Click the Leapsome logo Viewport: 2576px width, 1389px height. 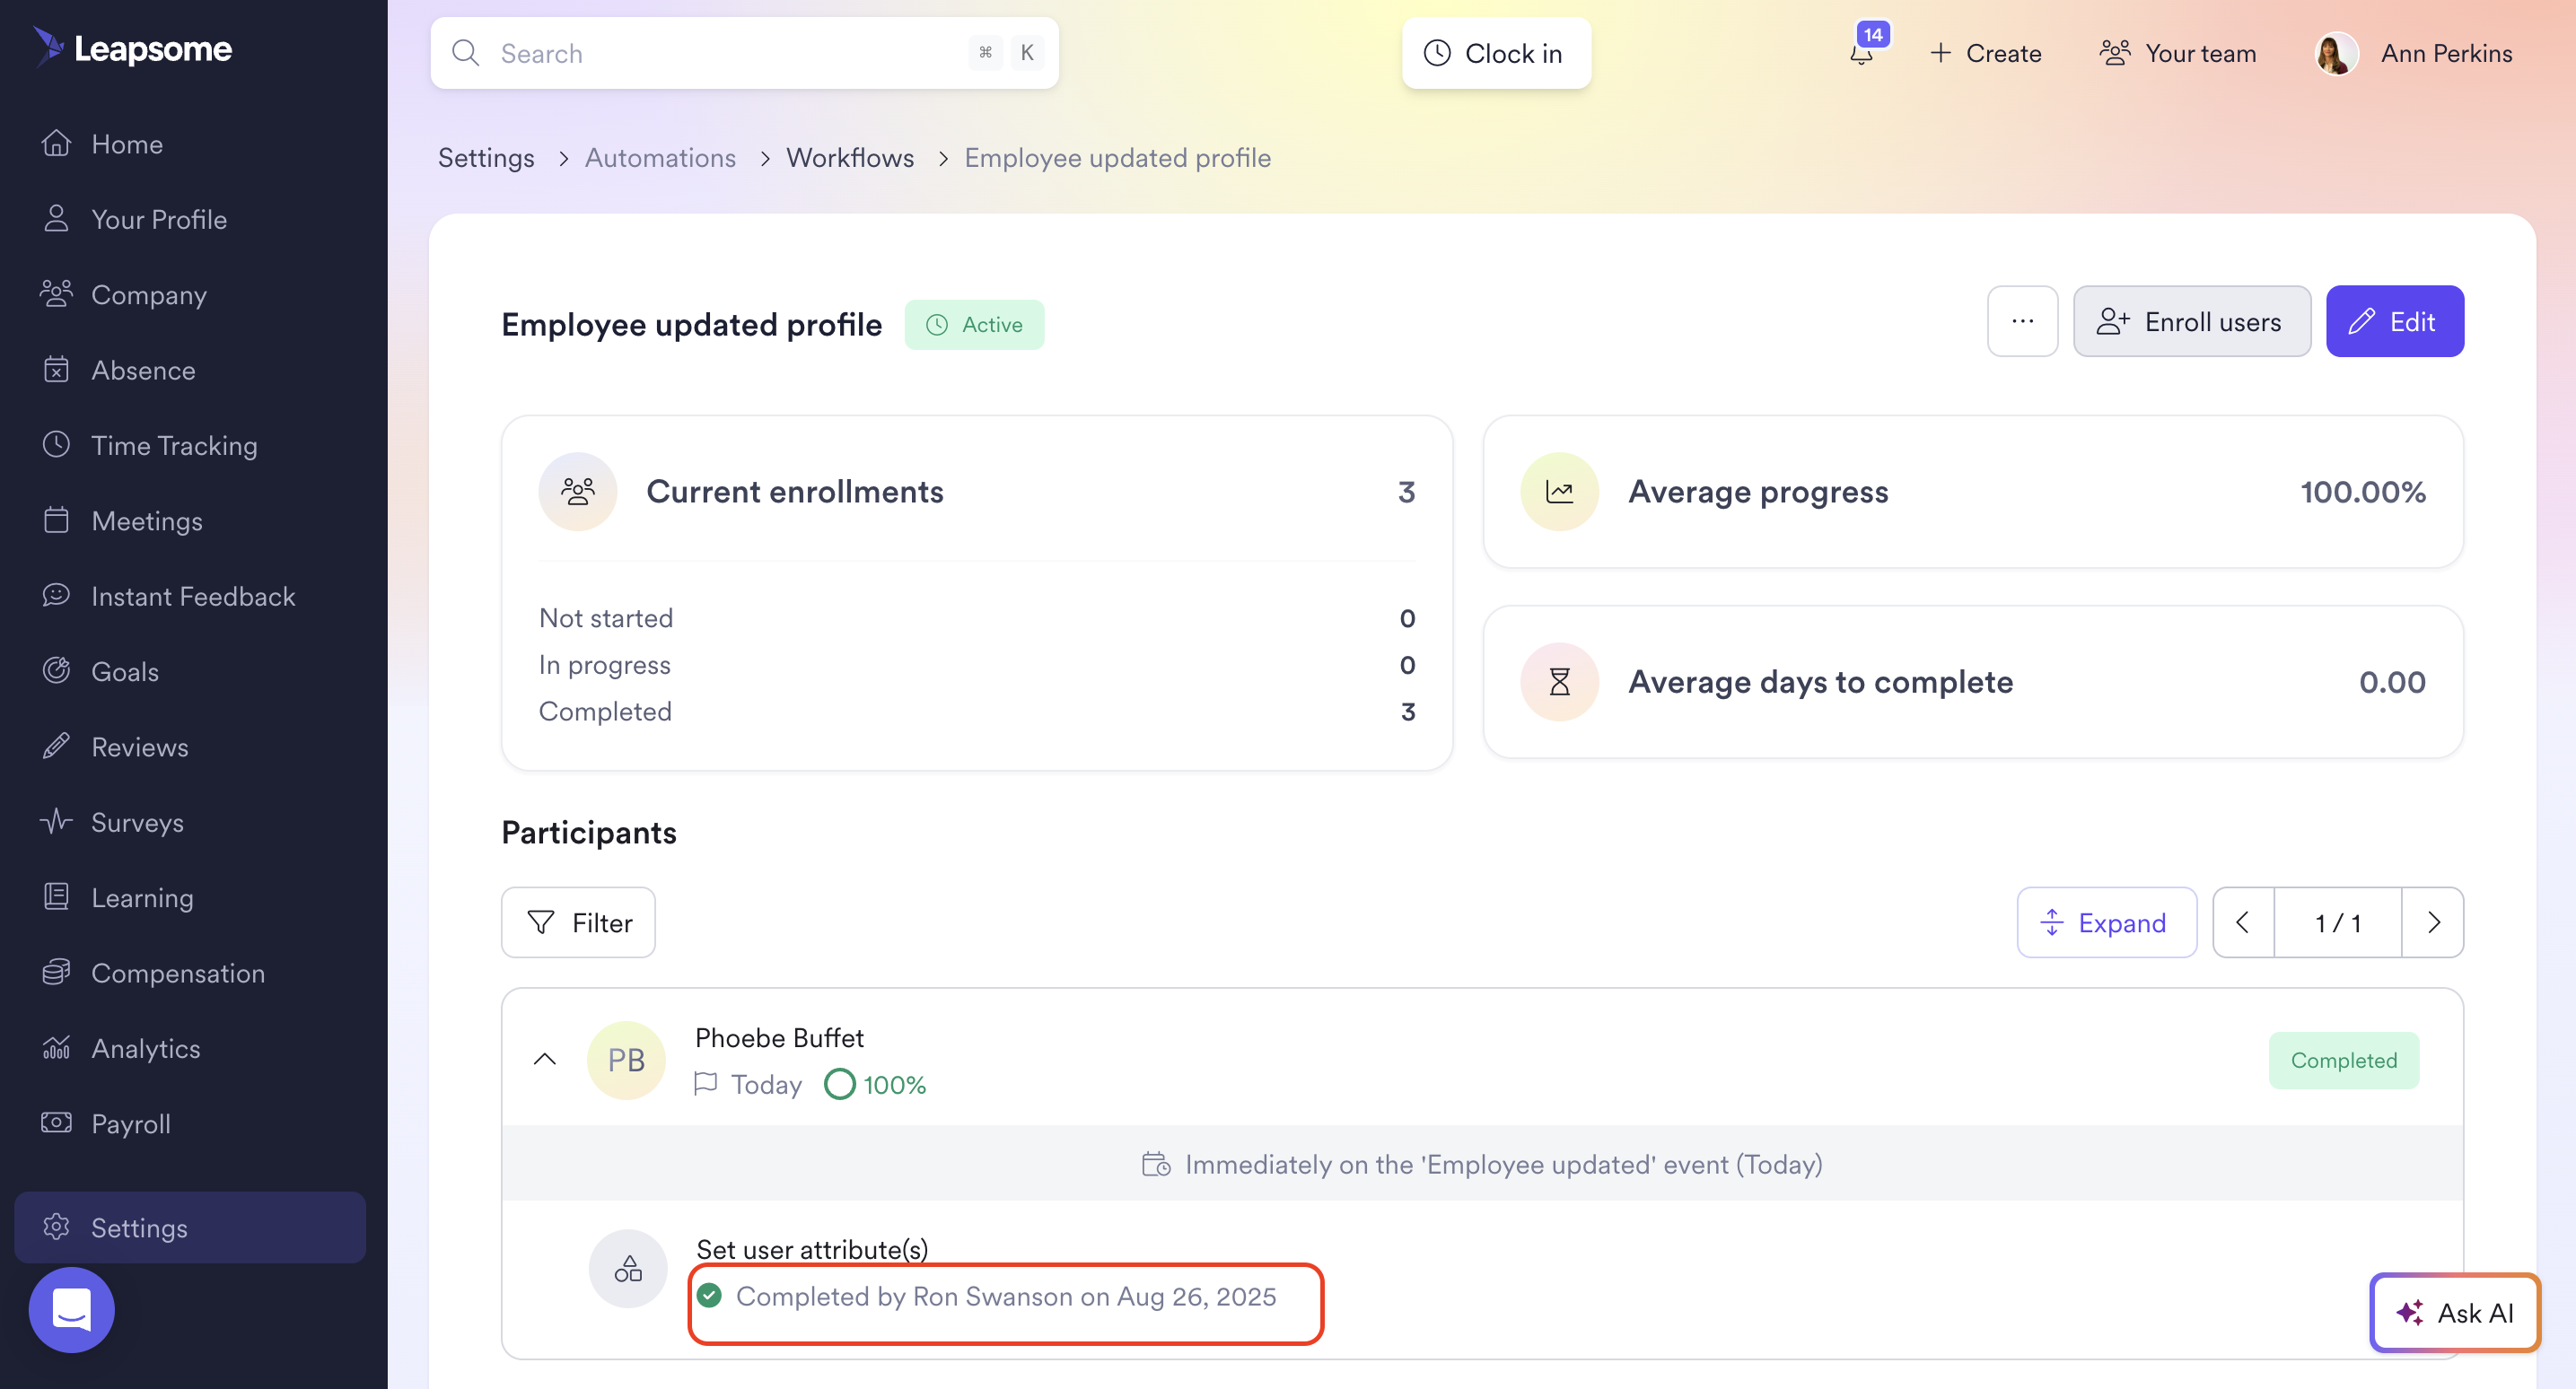point(133,48)
